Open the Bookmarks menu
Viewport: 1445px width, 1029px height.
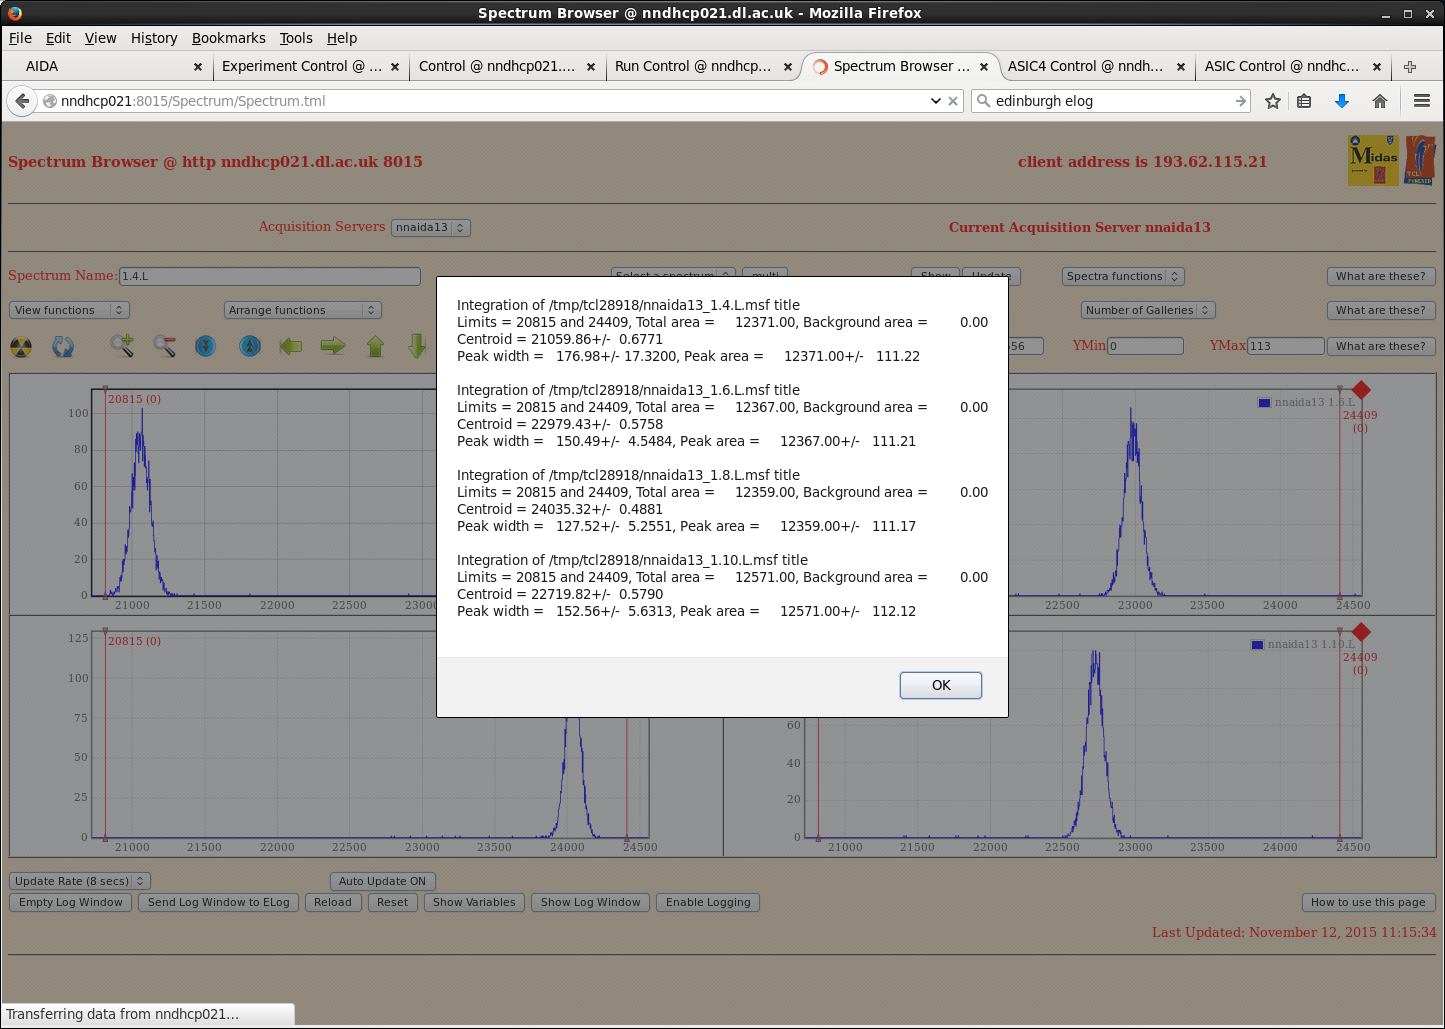click(228, 38)
